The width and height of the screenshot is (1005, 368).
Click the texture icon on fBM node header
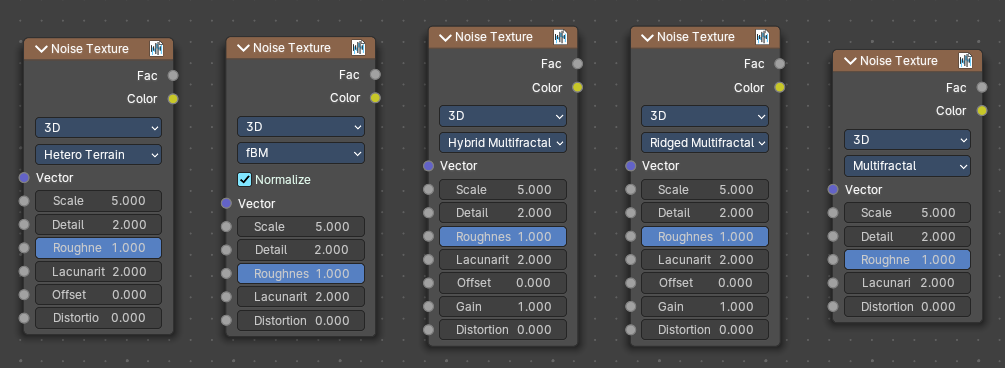(359, 47)
